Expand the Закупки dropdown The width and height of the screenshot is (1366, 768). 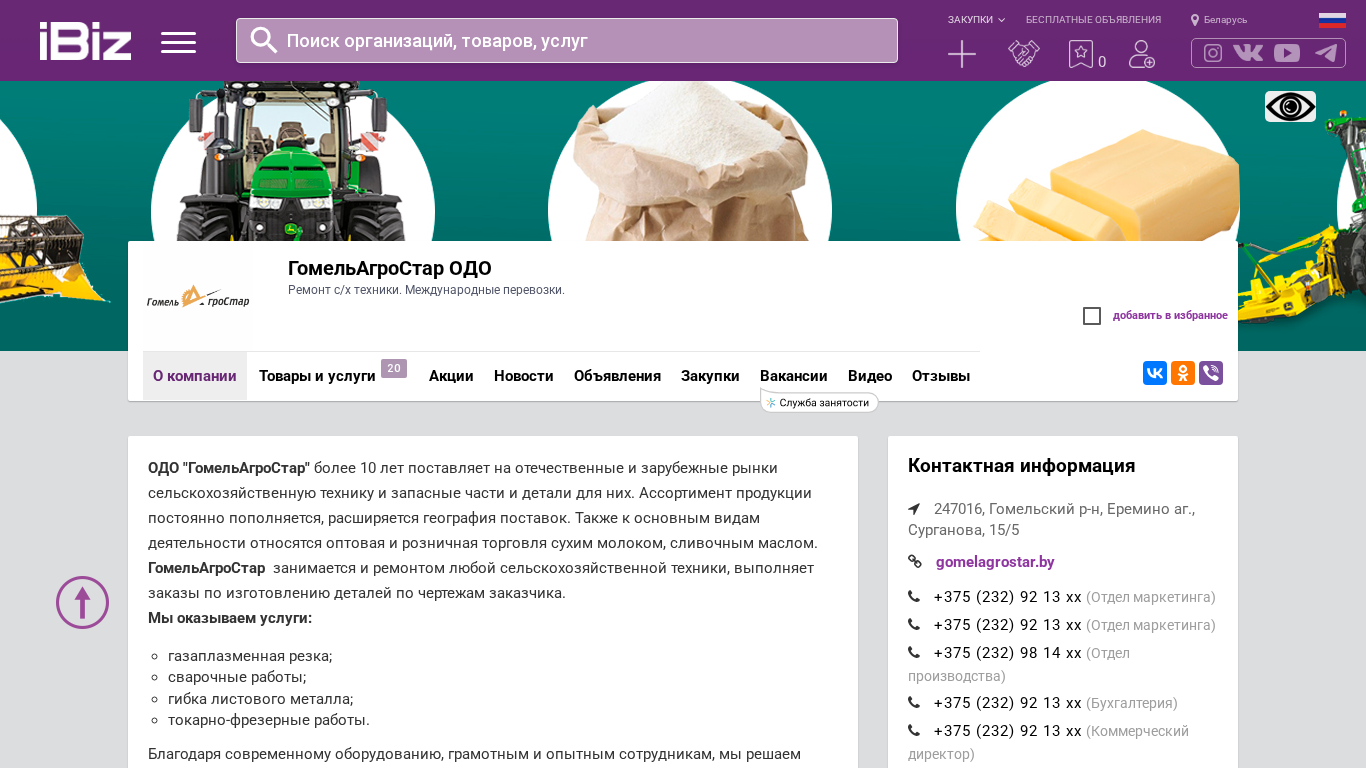[x=976, y=20]
